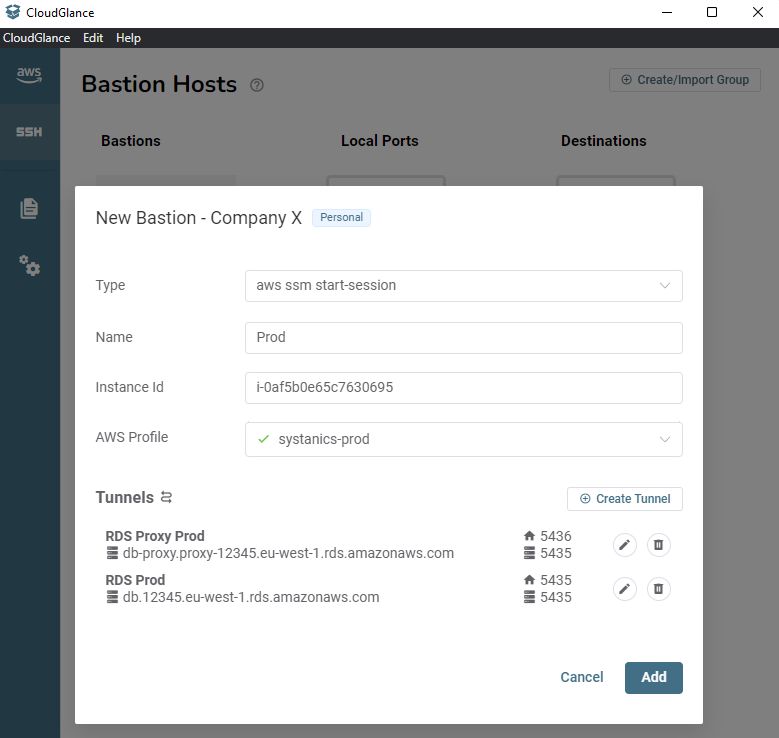The image size is (779, 738).
Task: Click the RDS Proxy Prod tunnel name
Action: coord(155,536)
